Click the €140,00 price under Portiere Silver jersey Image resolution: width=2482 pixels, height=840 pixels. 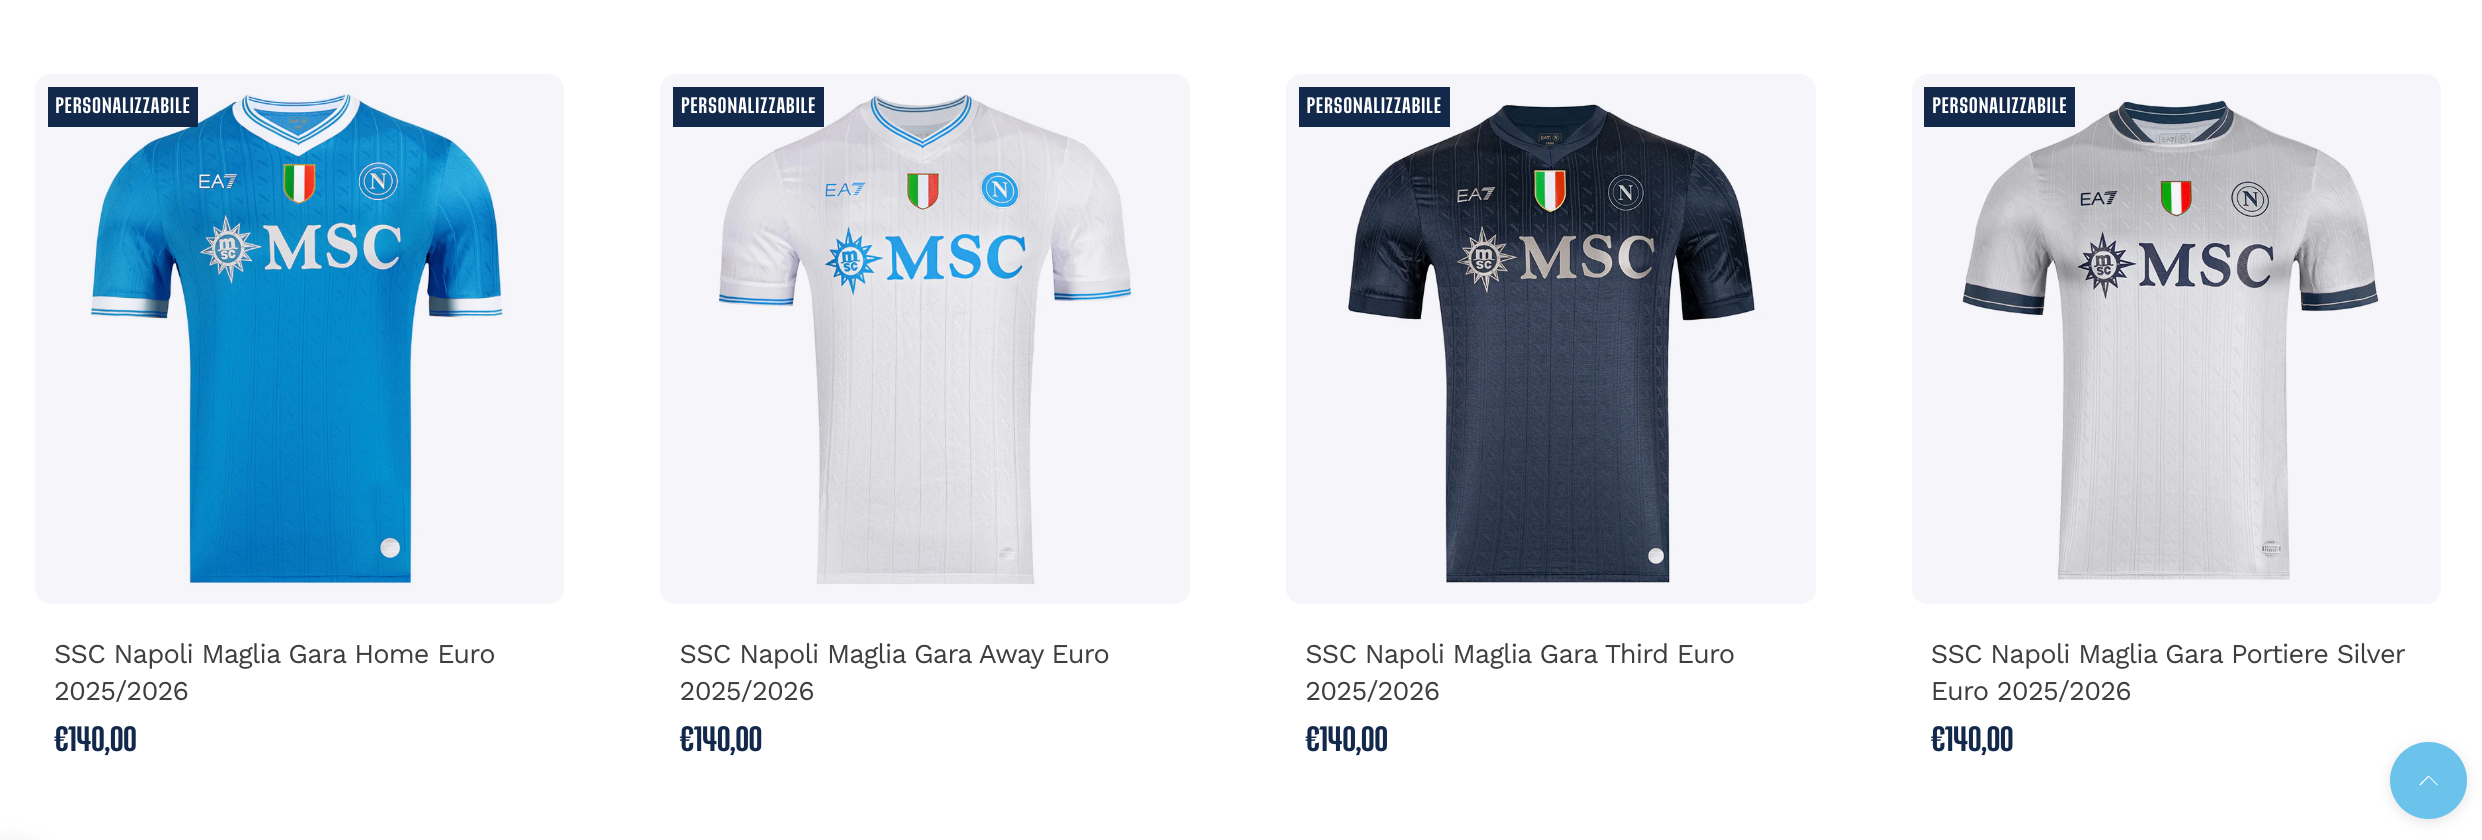click(x=1972, y=740)
